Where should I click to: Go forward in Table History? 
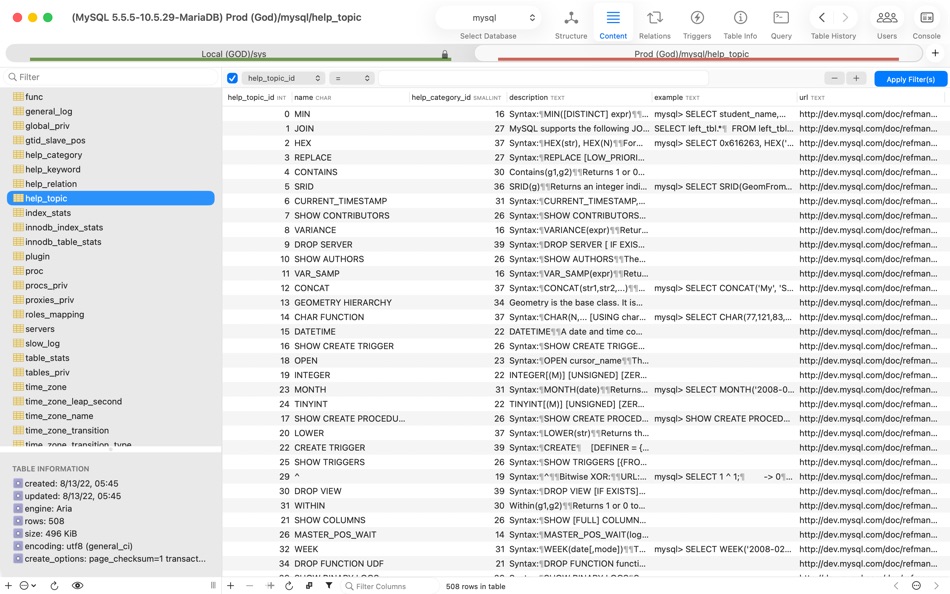click(845, 18)
